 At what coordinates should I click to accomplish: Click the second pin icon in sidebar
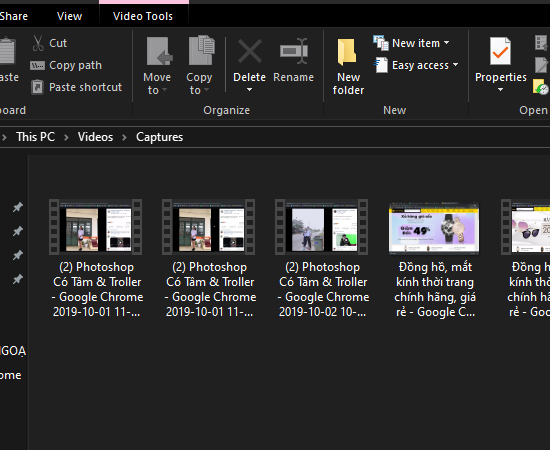[18, 231]
